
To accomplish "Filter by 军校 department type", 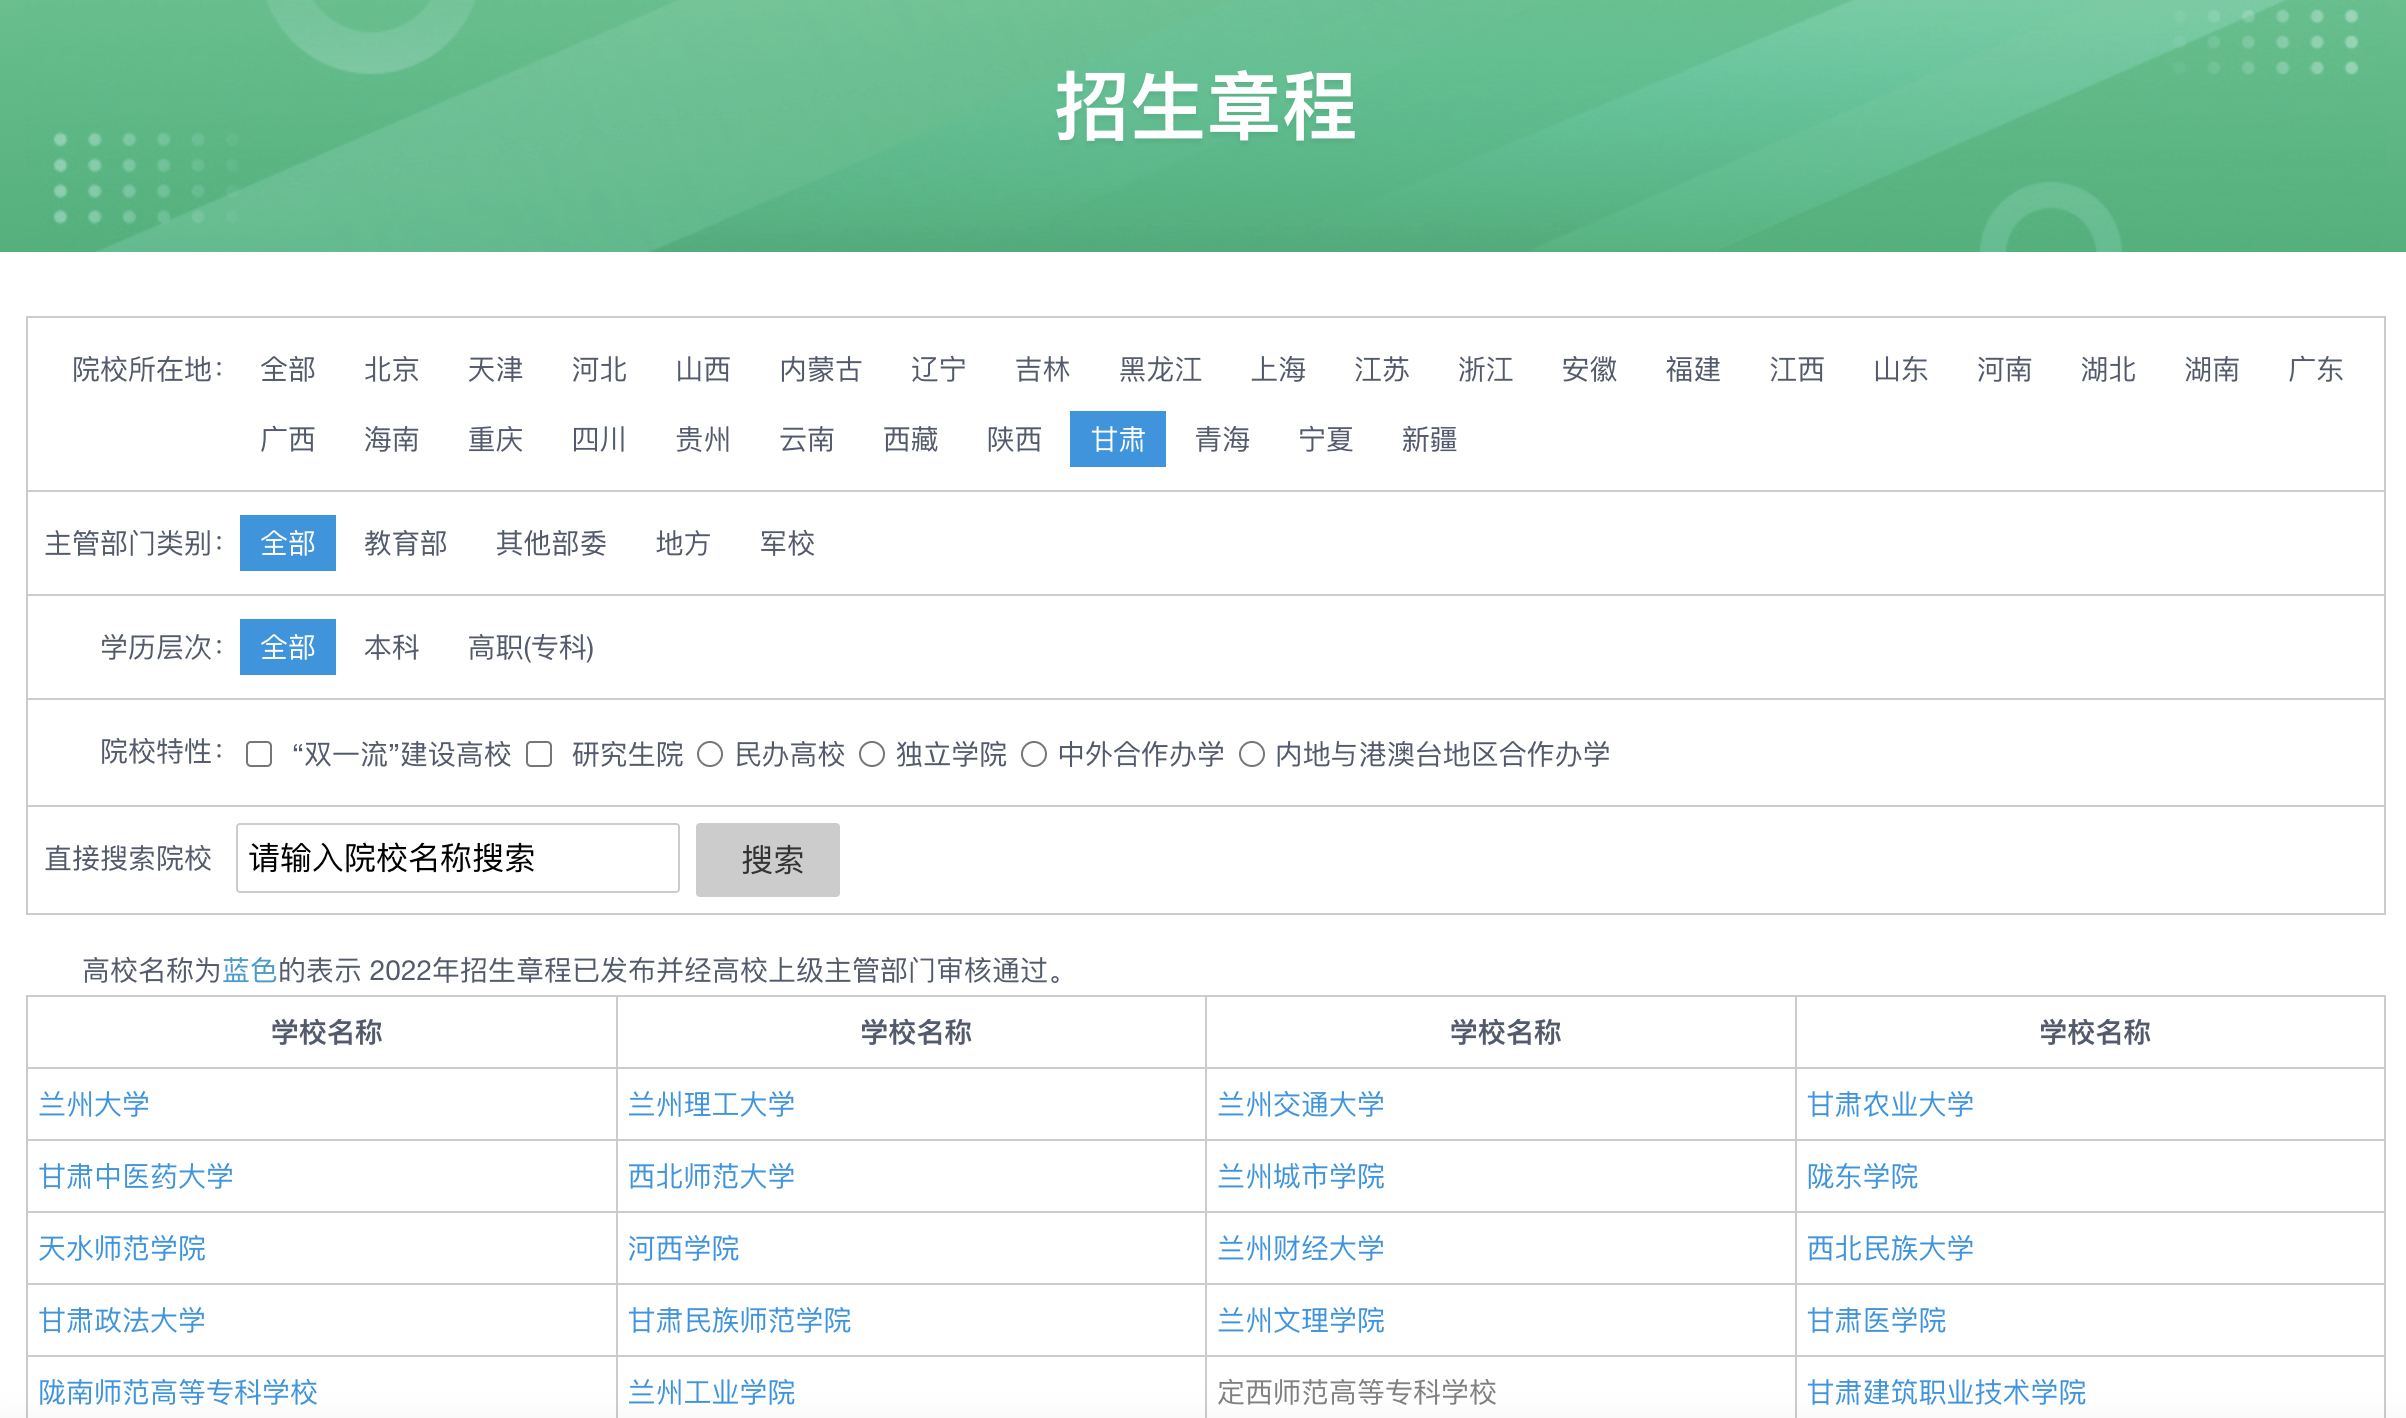I will [x=787, y=543].
